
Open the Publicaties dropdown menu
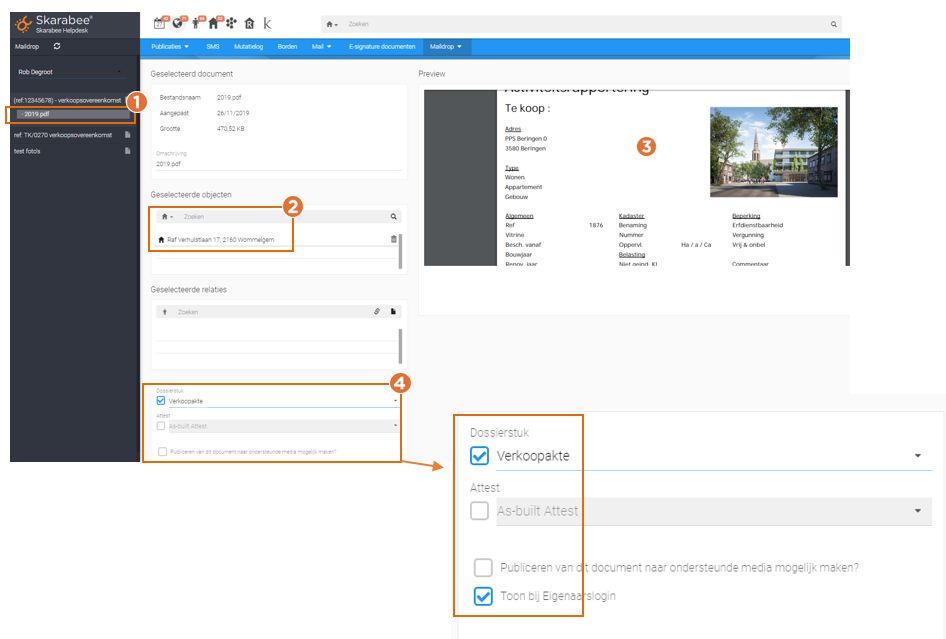click(x=170, y=46)
